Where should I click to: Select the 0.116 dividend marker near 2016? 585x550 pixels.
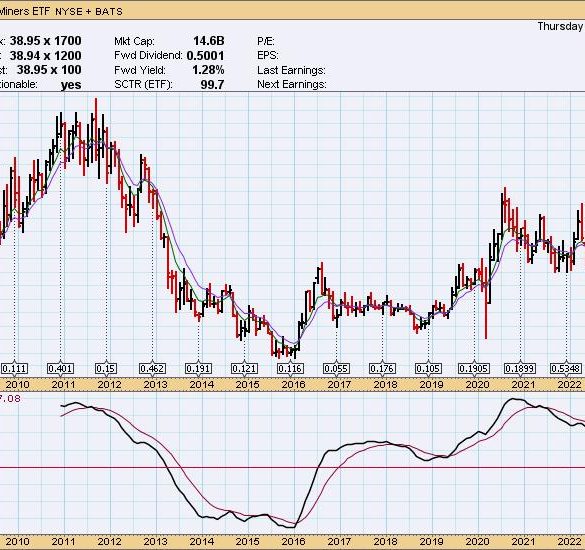(290, 369)
